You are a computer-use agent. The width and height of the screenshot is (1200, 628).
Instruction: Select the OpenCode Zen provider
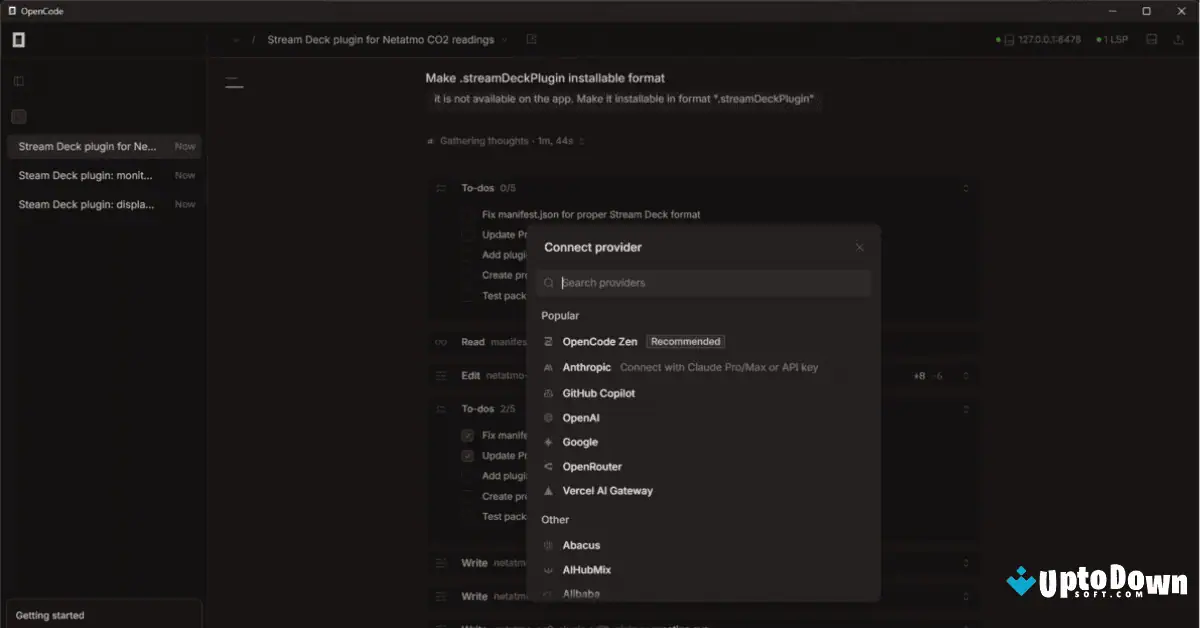pyautogui.click(x=600, y=341)
